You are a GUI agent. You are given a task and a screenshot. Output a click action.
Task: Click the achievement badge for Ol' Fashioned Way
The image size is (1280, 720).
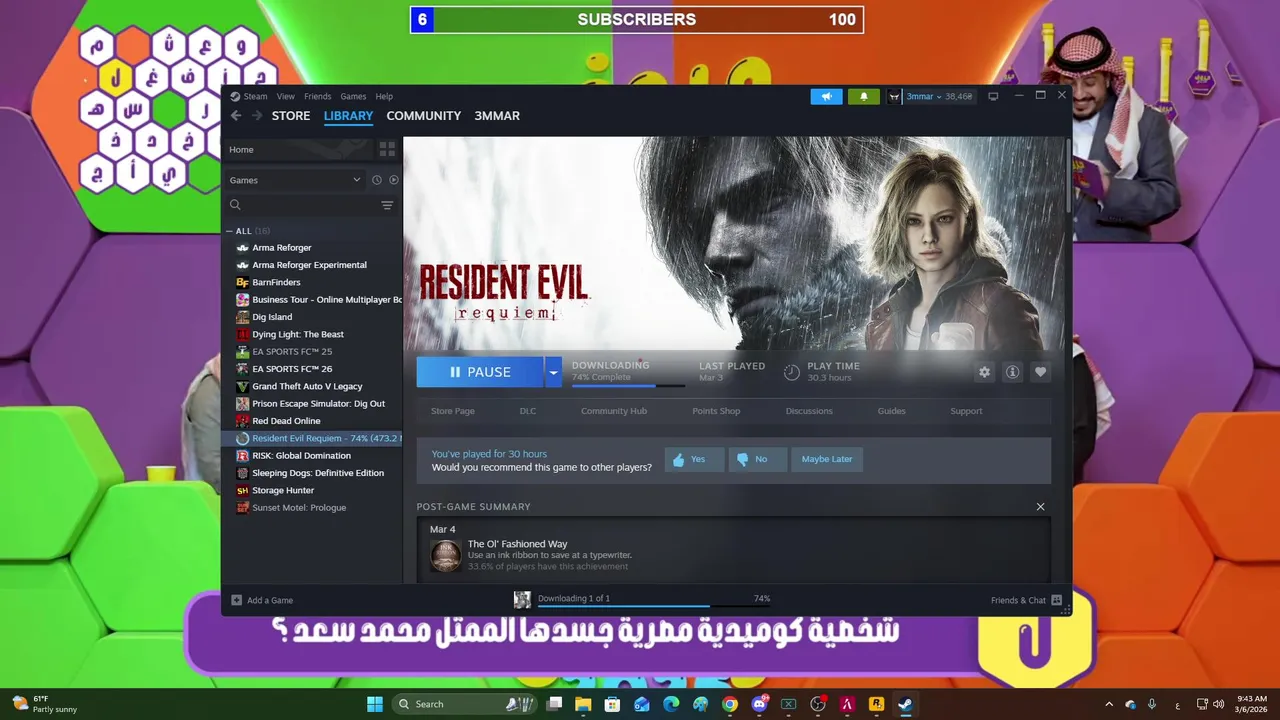[446, 556]
